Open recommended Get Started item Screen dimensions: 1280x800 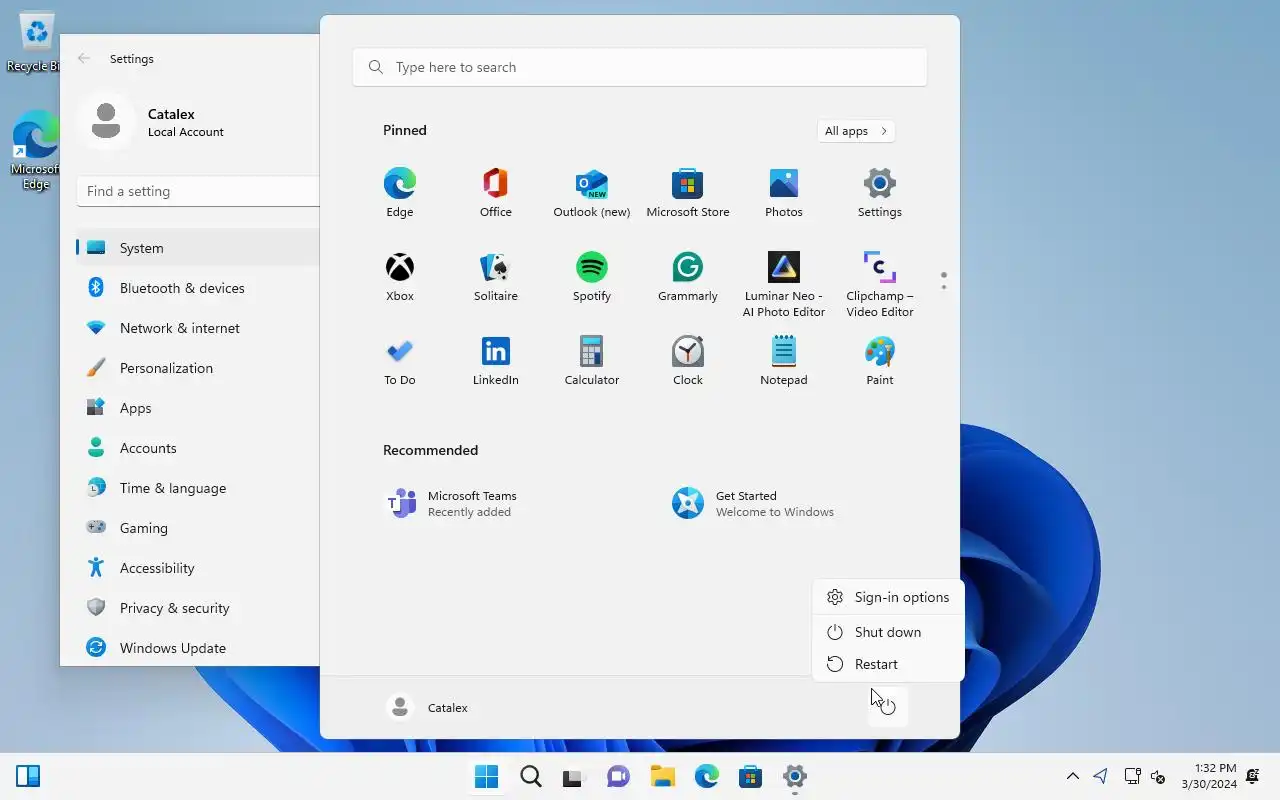pyautogui.click(x=754, y=503)
